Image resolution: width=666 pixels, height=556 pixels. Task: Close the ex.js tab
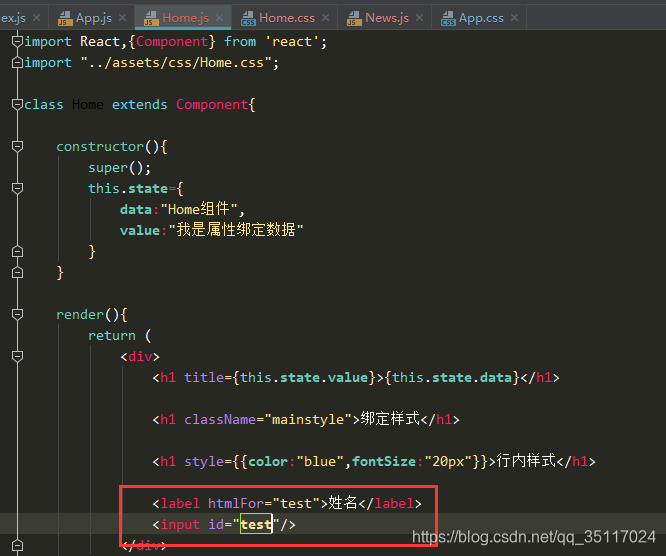[37, 17]
